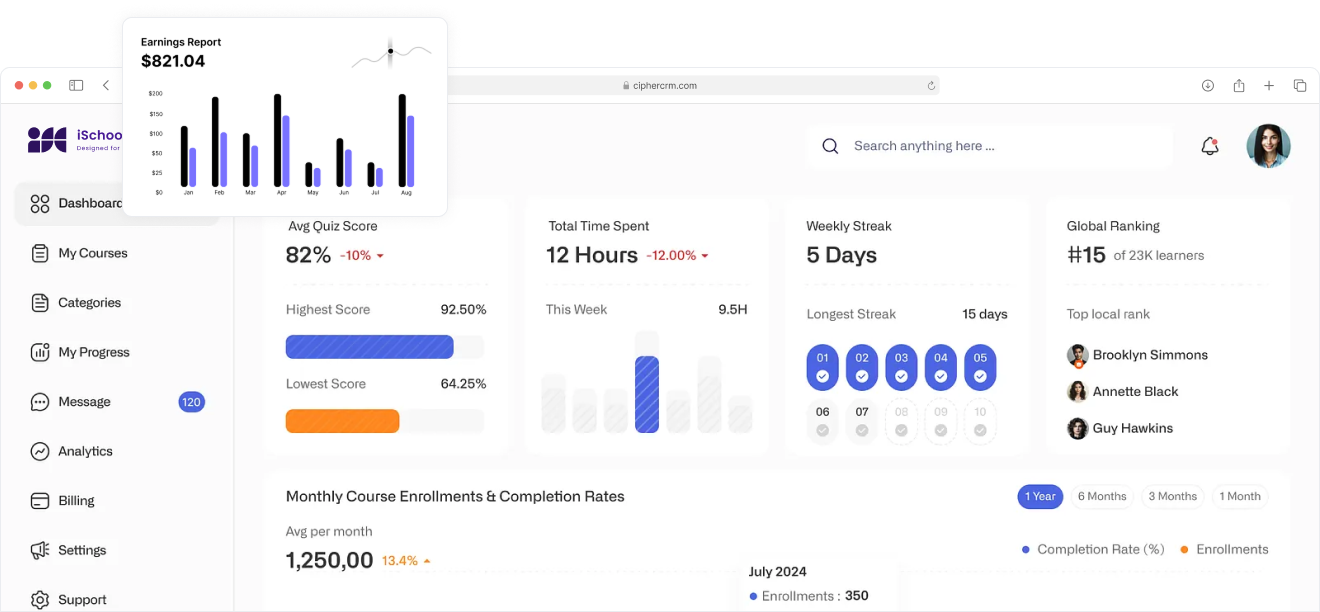Toggle streak day 08 check
This screenshot has height=612, width=1320.
click(901, 431)
